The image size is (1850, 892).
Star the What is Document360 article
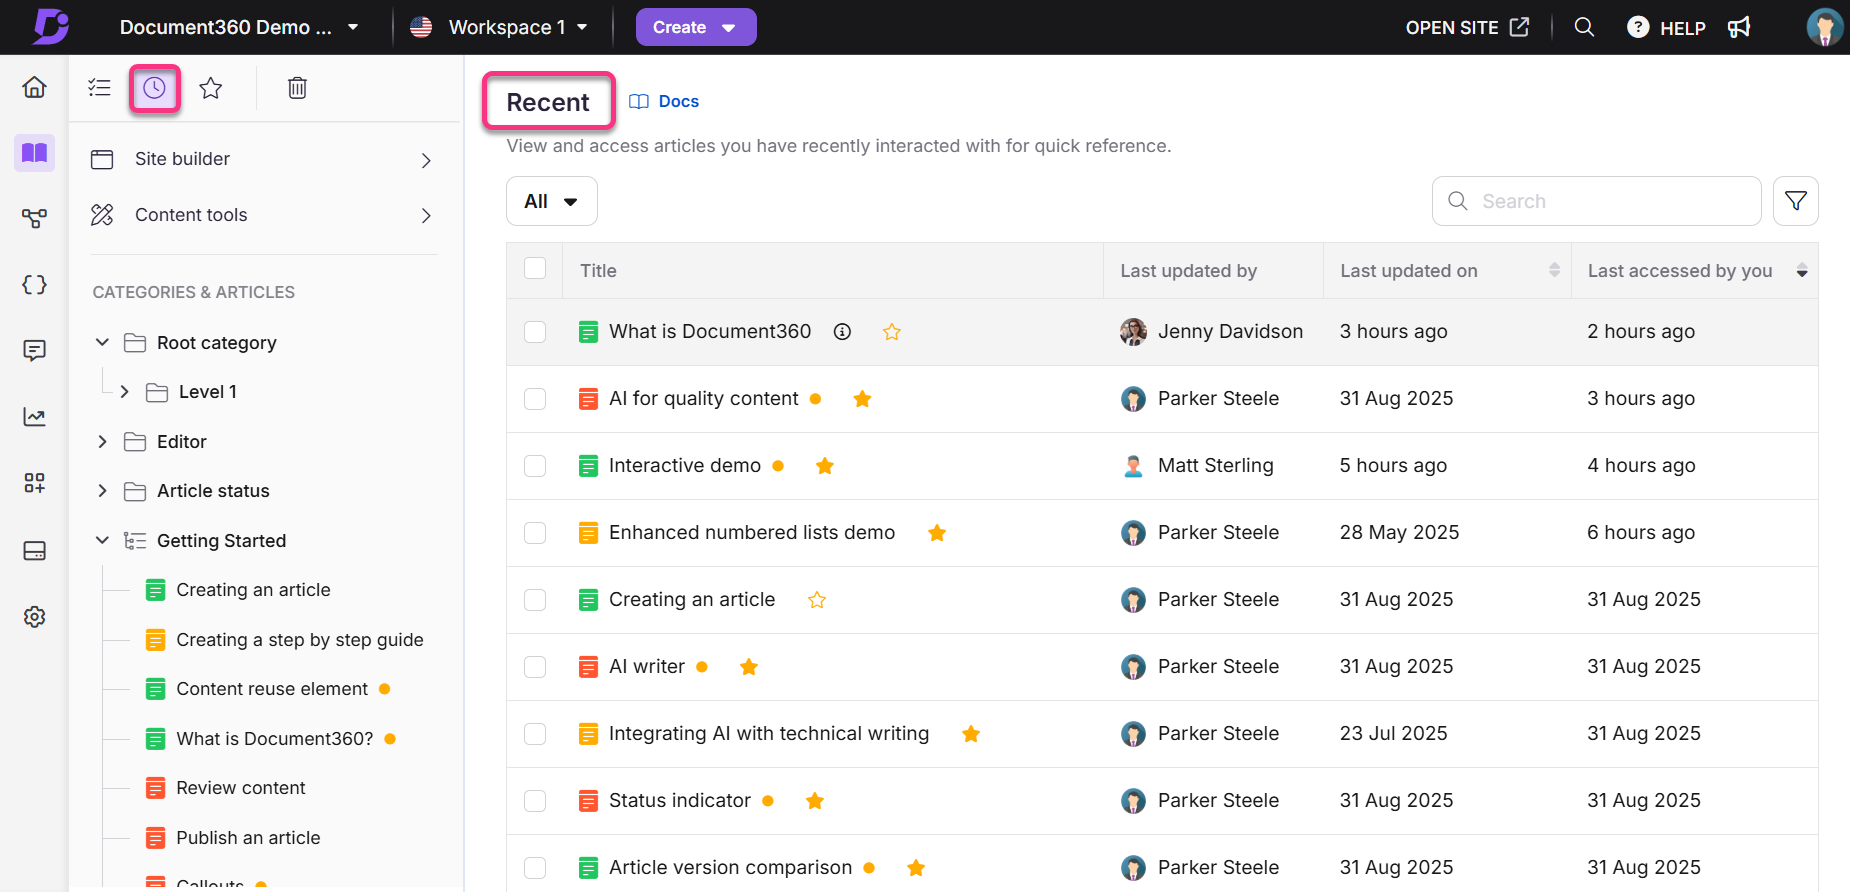point(892,332)
